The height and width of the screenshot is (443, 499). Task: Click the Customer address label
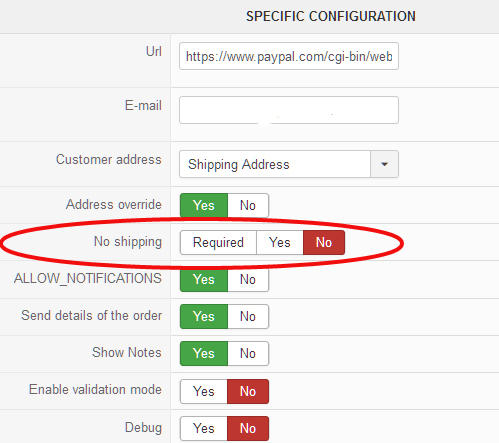coord(109,159)
